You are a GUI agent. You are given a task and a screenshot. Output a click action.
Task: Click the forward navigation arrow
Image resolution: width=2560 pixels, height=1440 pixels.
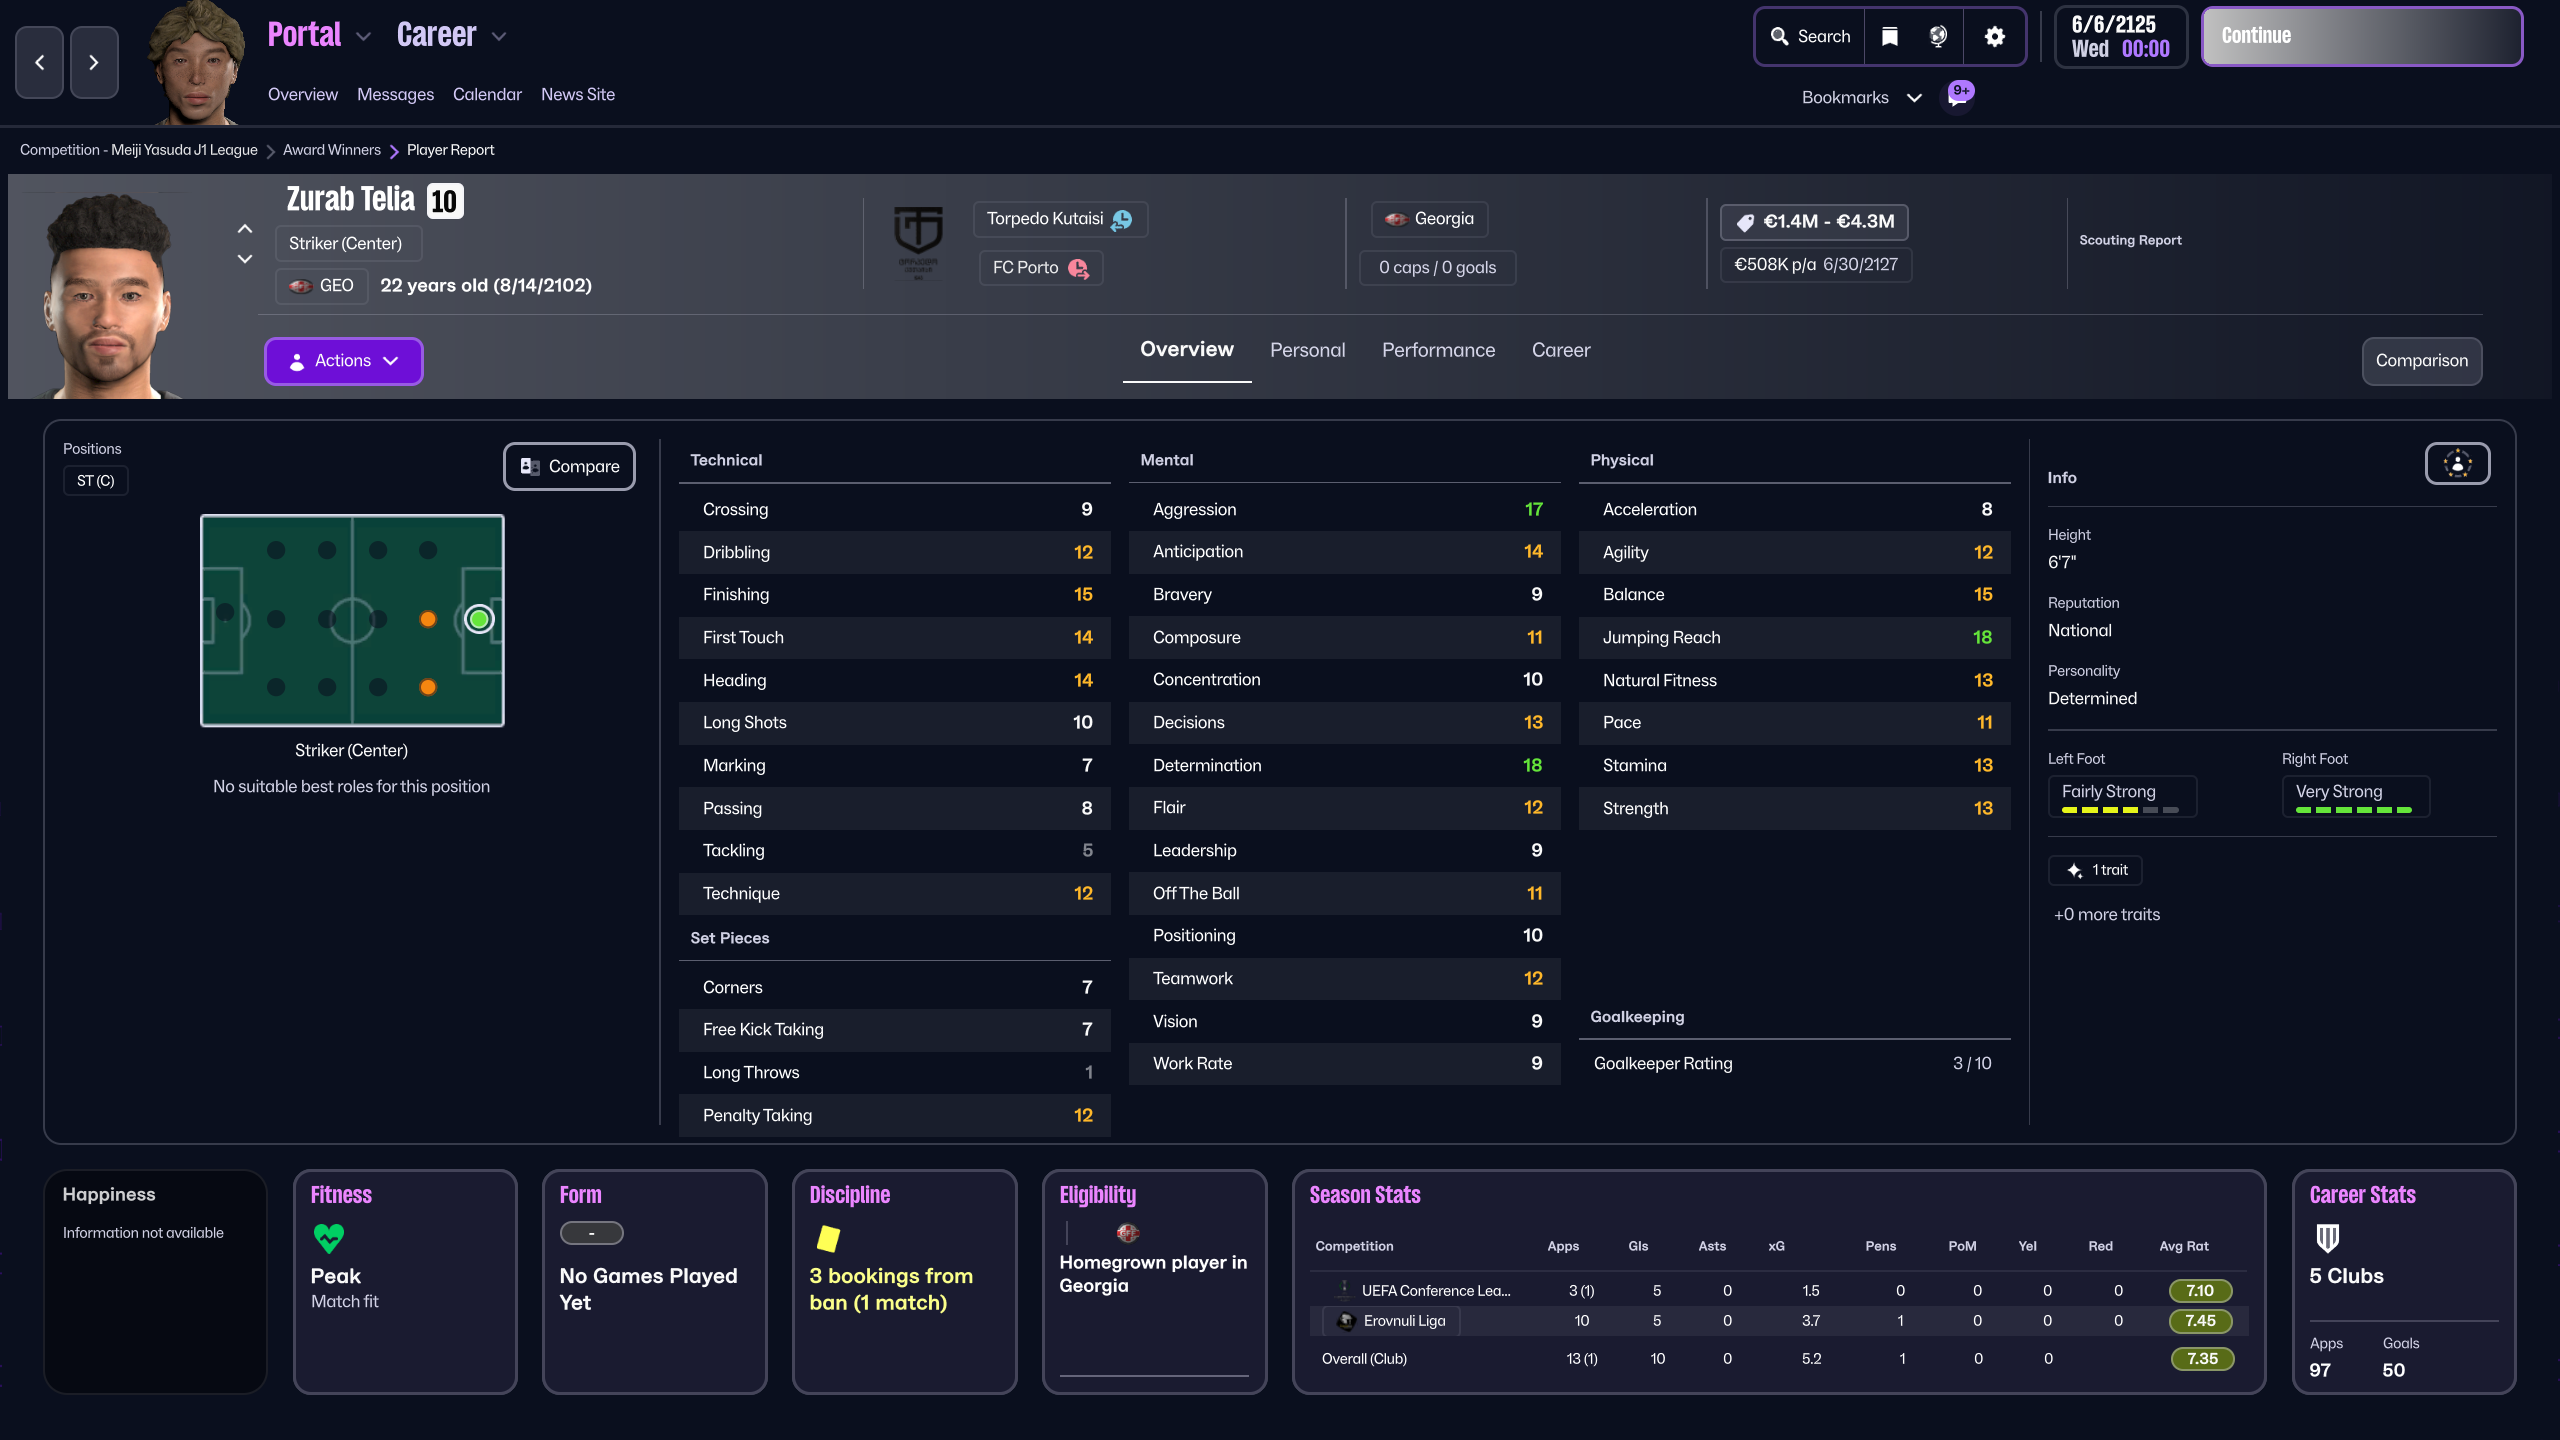pyautogui.click(x=94, y=63)
